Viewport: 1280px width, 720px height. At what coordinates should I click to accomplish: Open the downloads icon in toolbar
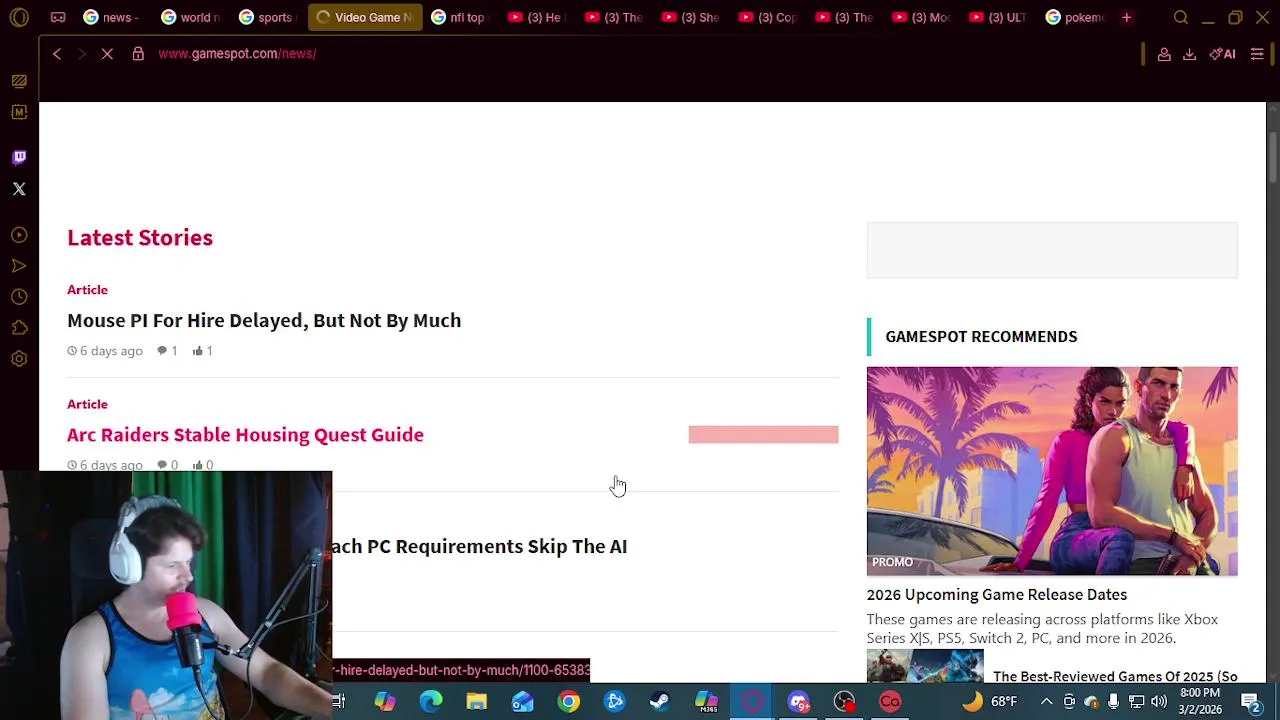point(1189,54)
